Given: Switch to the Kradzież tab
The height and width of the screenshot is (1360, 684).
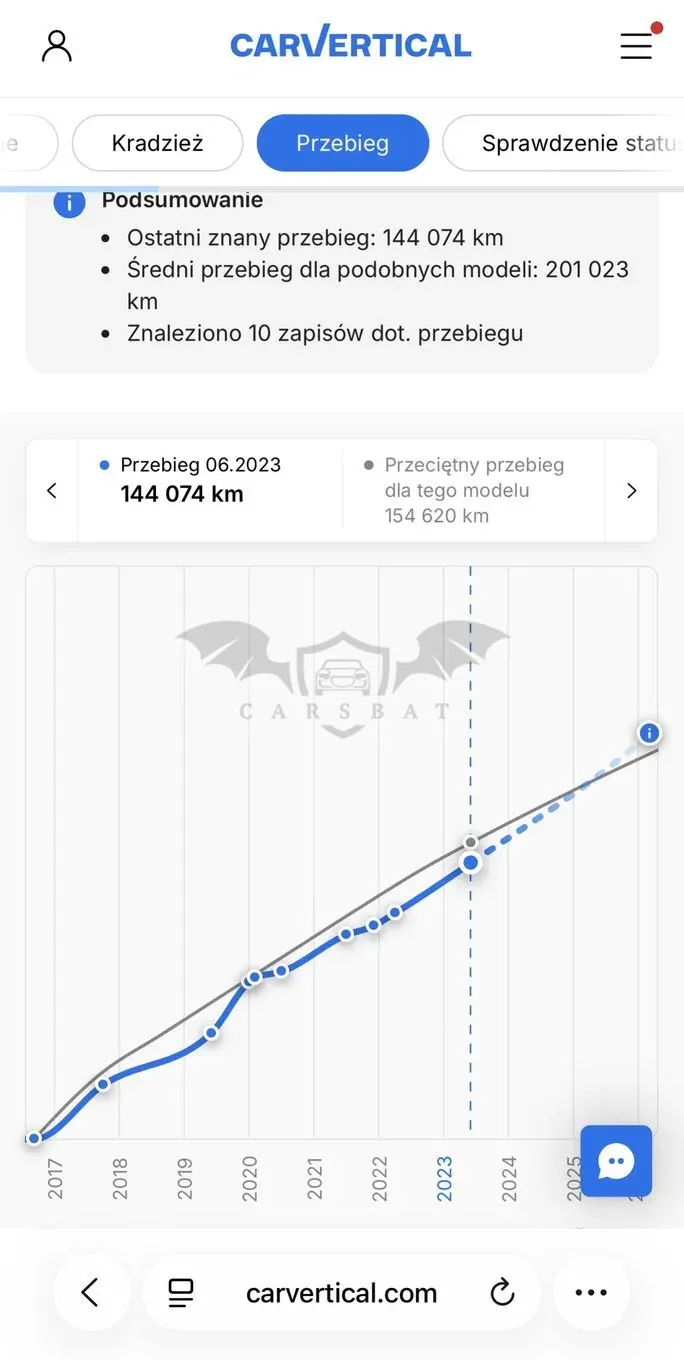Looking at the screenshot, I should pos(158,143).
